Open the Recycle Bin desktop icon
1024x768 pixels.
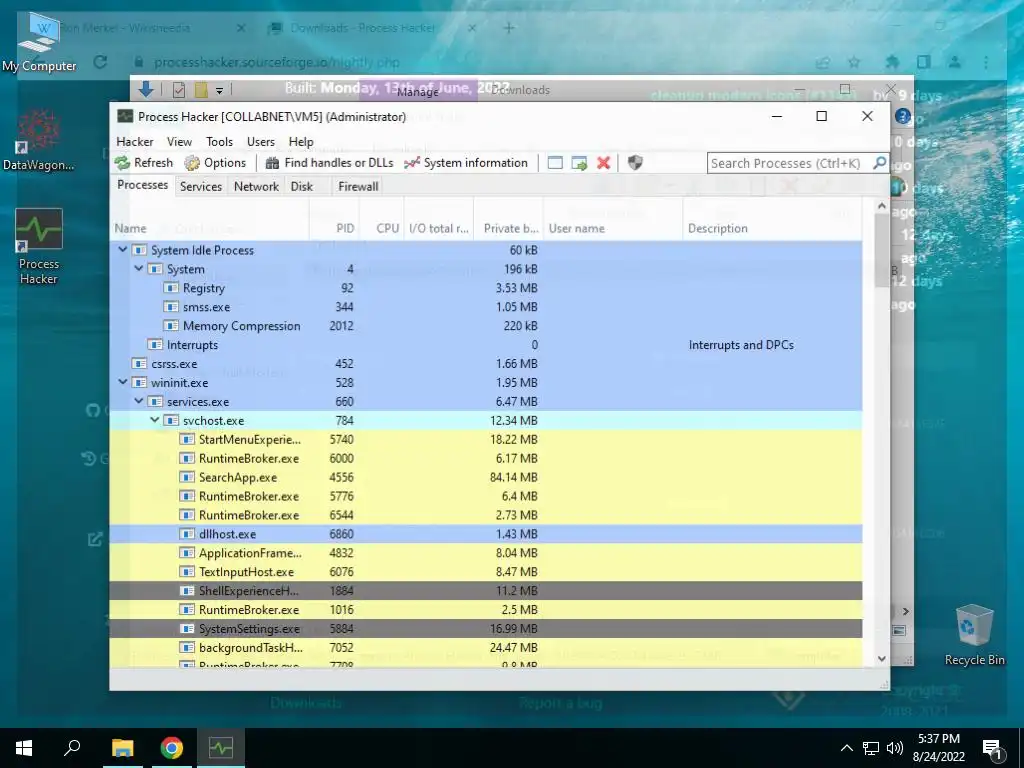click(x=974, y=635)
